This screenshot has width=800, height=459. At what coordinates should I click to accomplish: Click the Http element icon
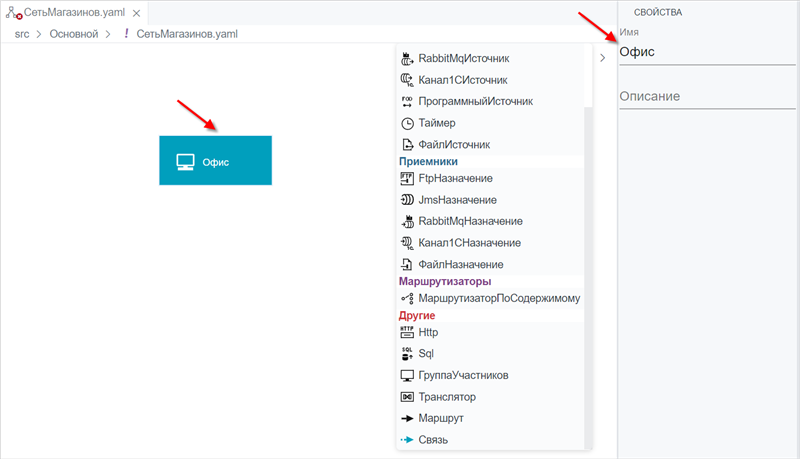point(407,333)
